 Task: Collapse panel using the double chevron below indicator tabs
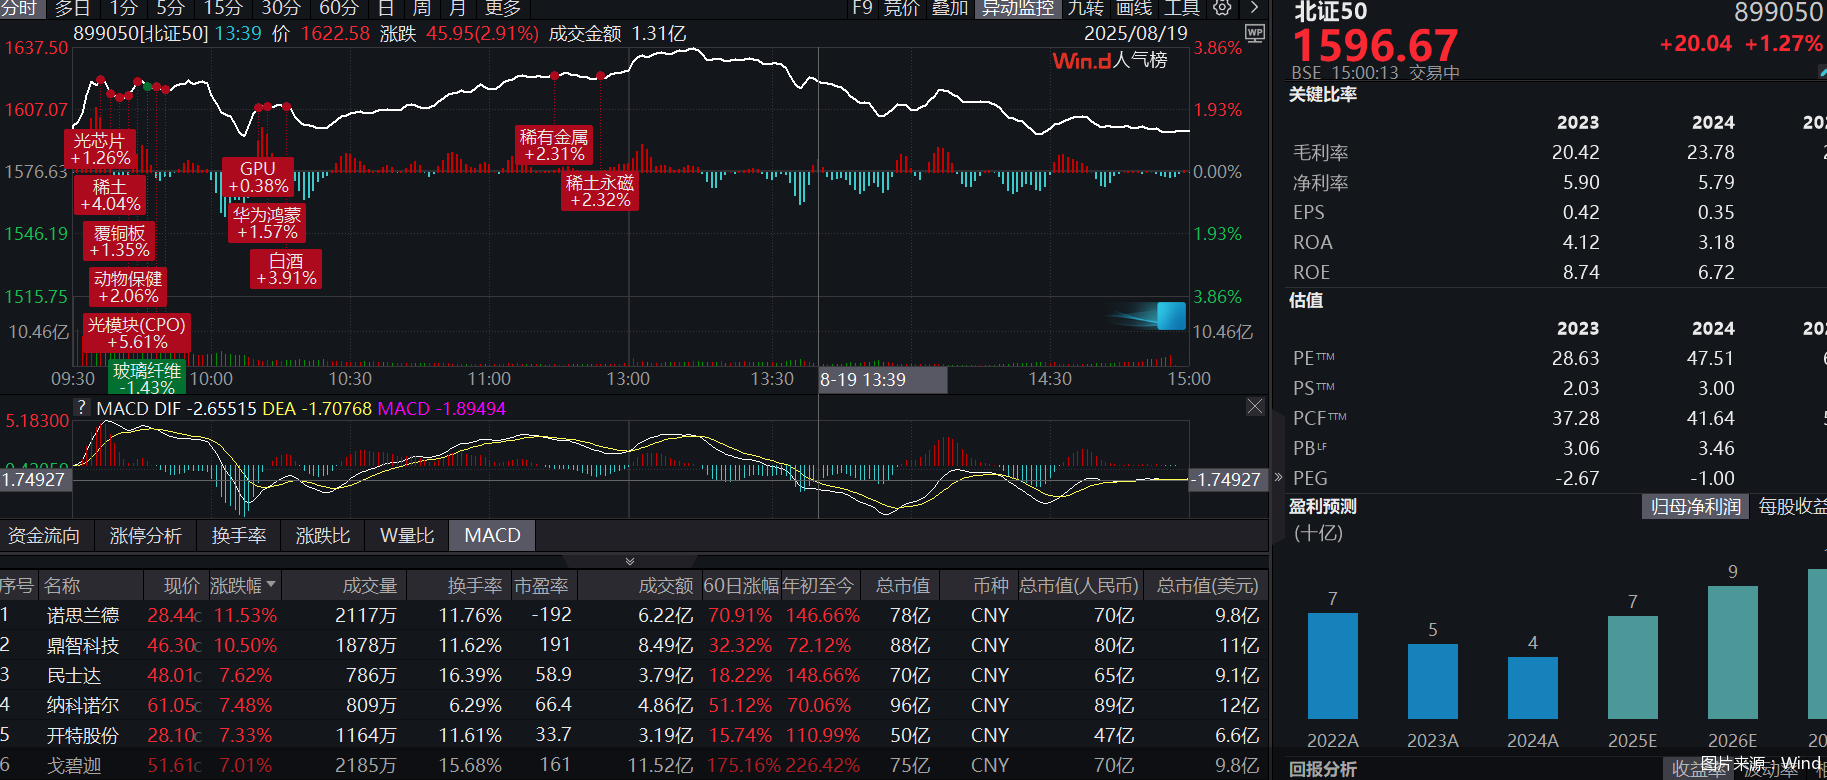630,561
